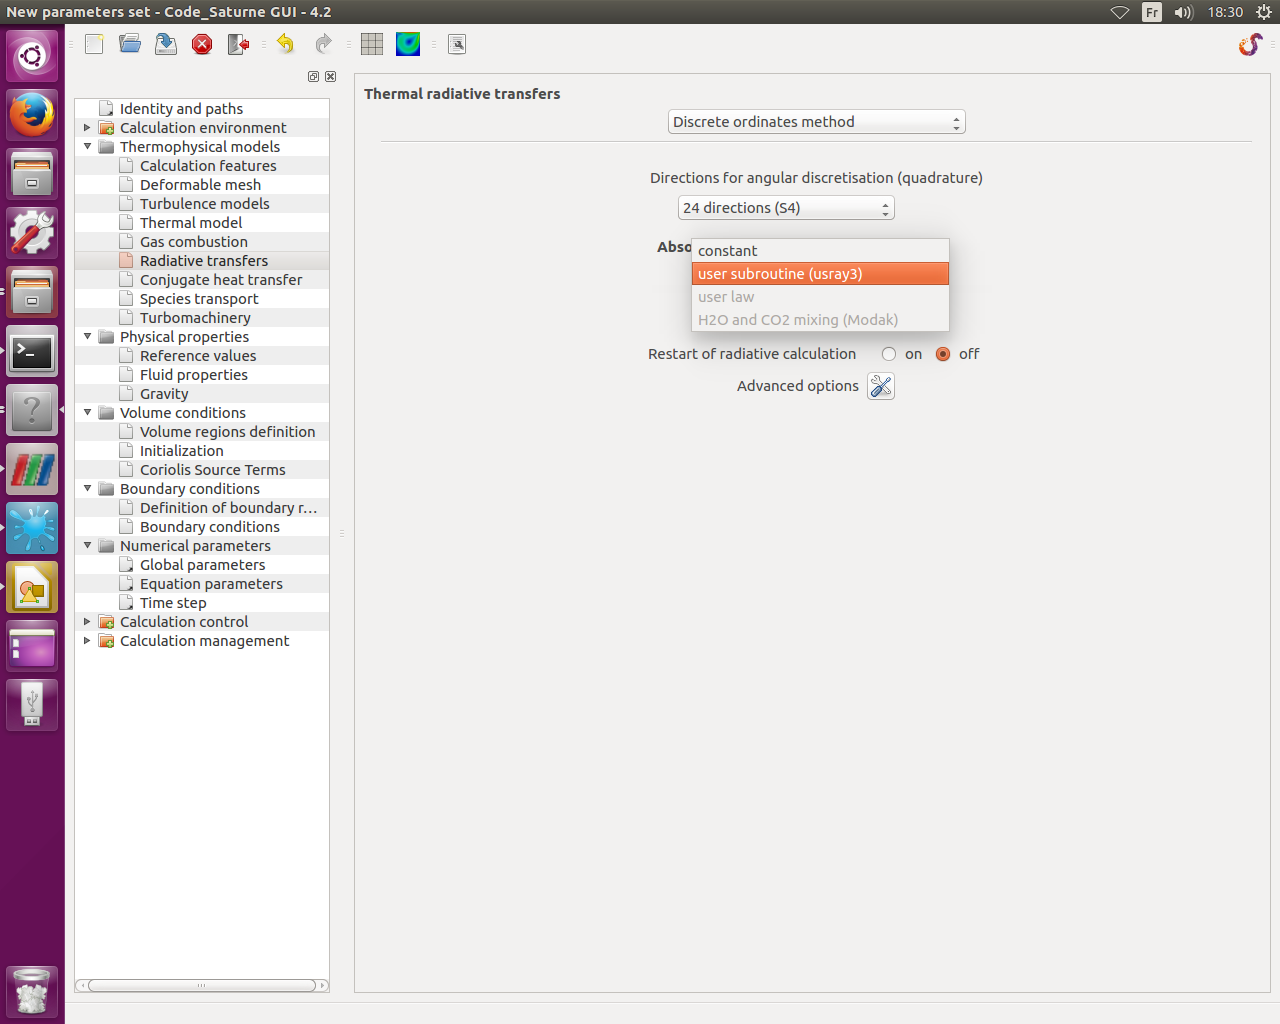The height and width of the screenshot is (1024, 1280).
Task: Launch Firefox from the Ubuntu dock
Action: (32, 115)
